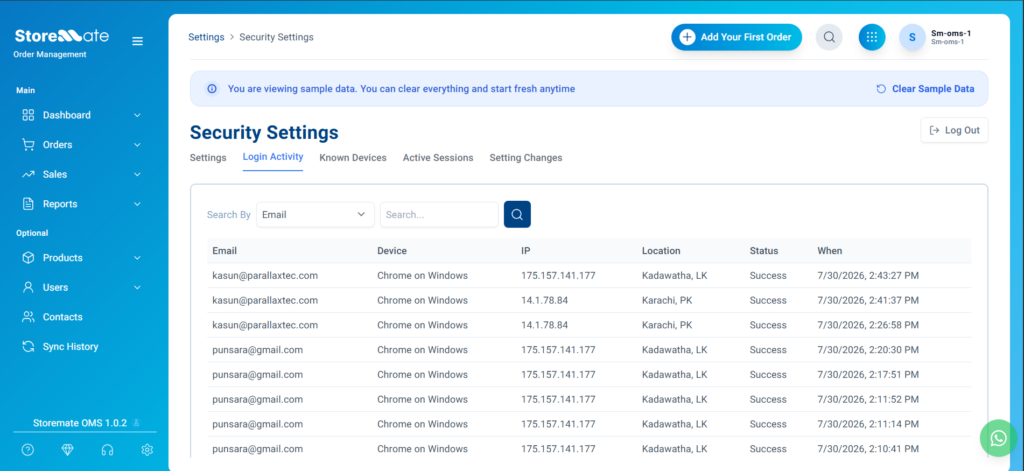Click the IP column header

[x=525, y=251]
